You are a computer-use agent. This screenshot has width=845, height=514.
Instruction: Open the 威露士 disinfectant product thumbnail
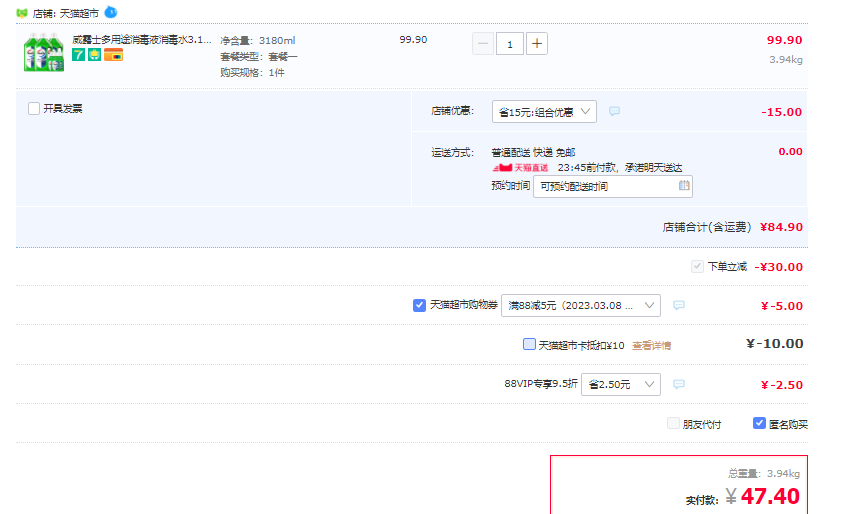[x=44, y=52]
